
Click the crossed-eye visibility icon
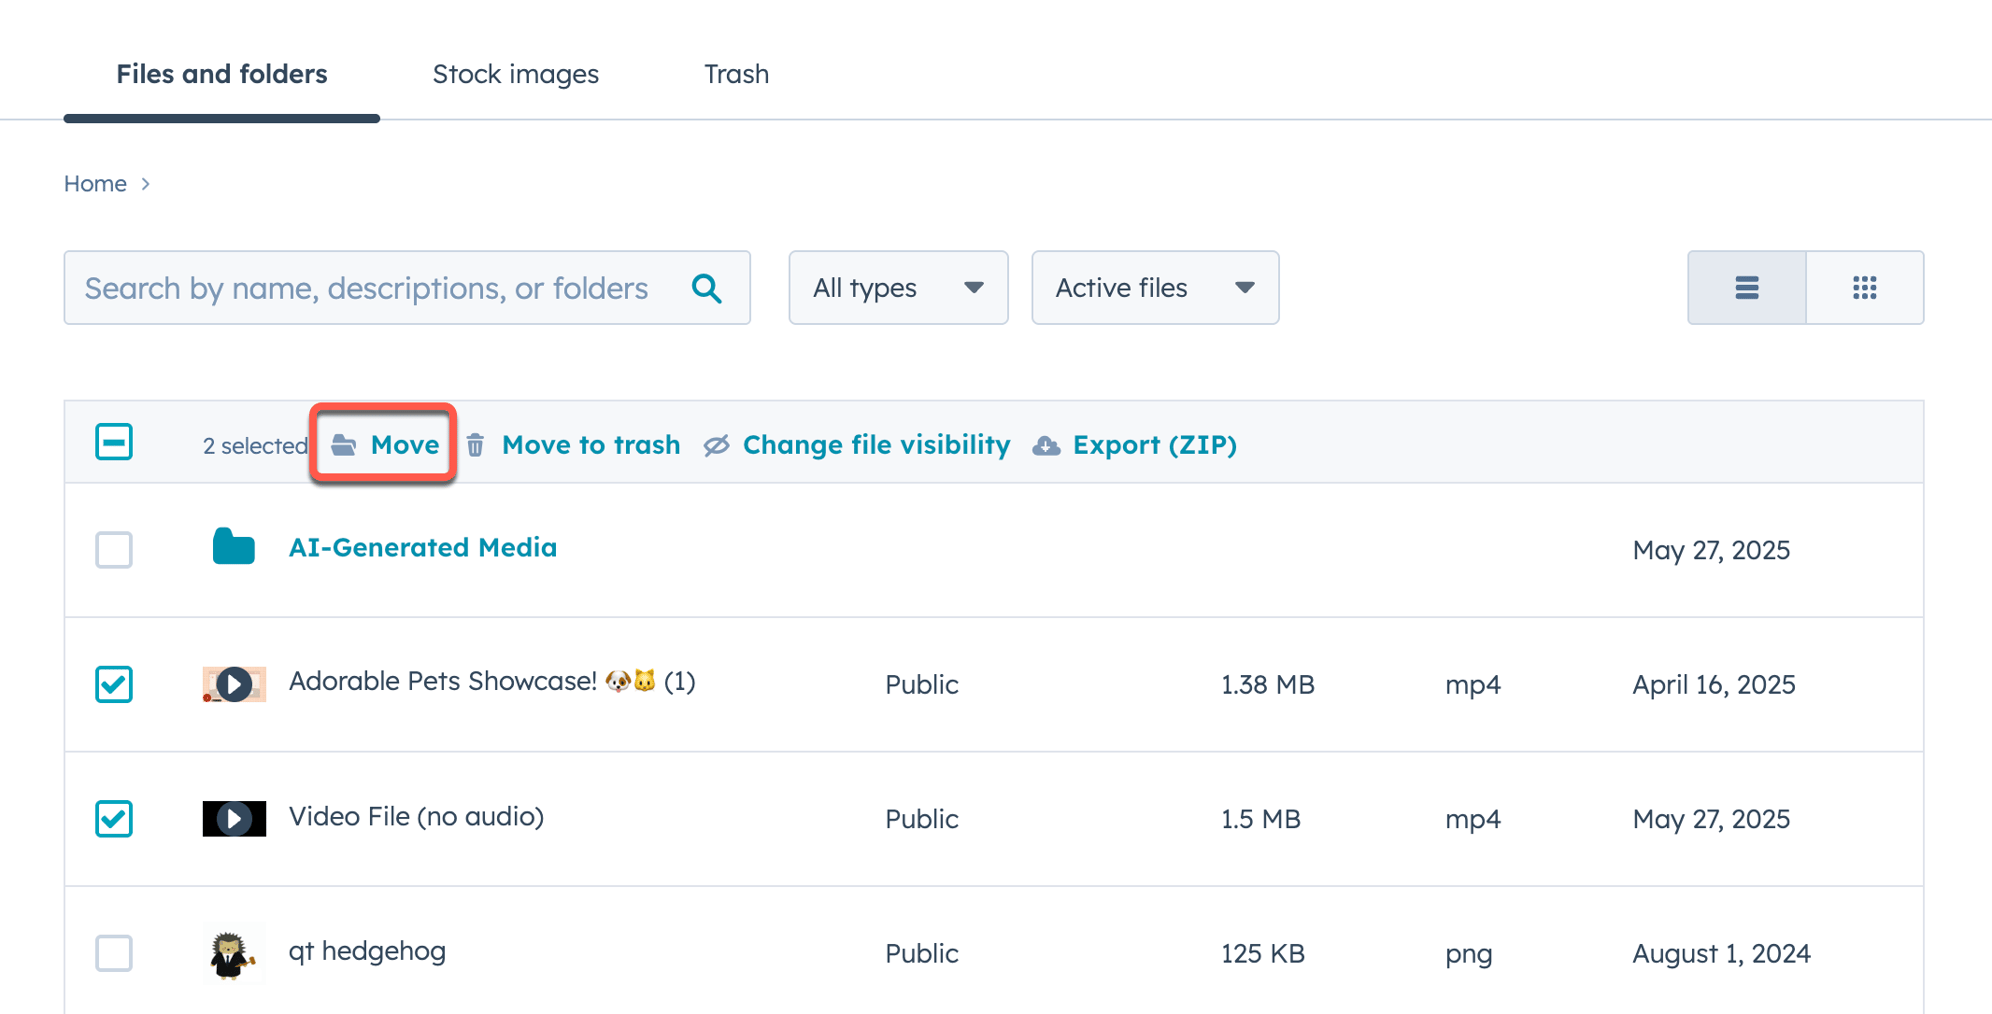tap(716, 445)
